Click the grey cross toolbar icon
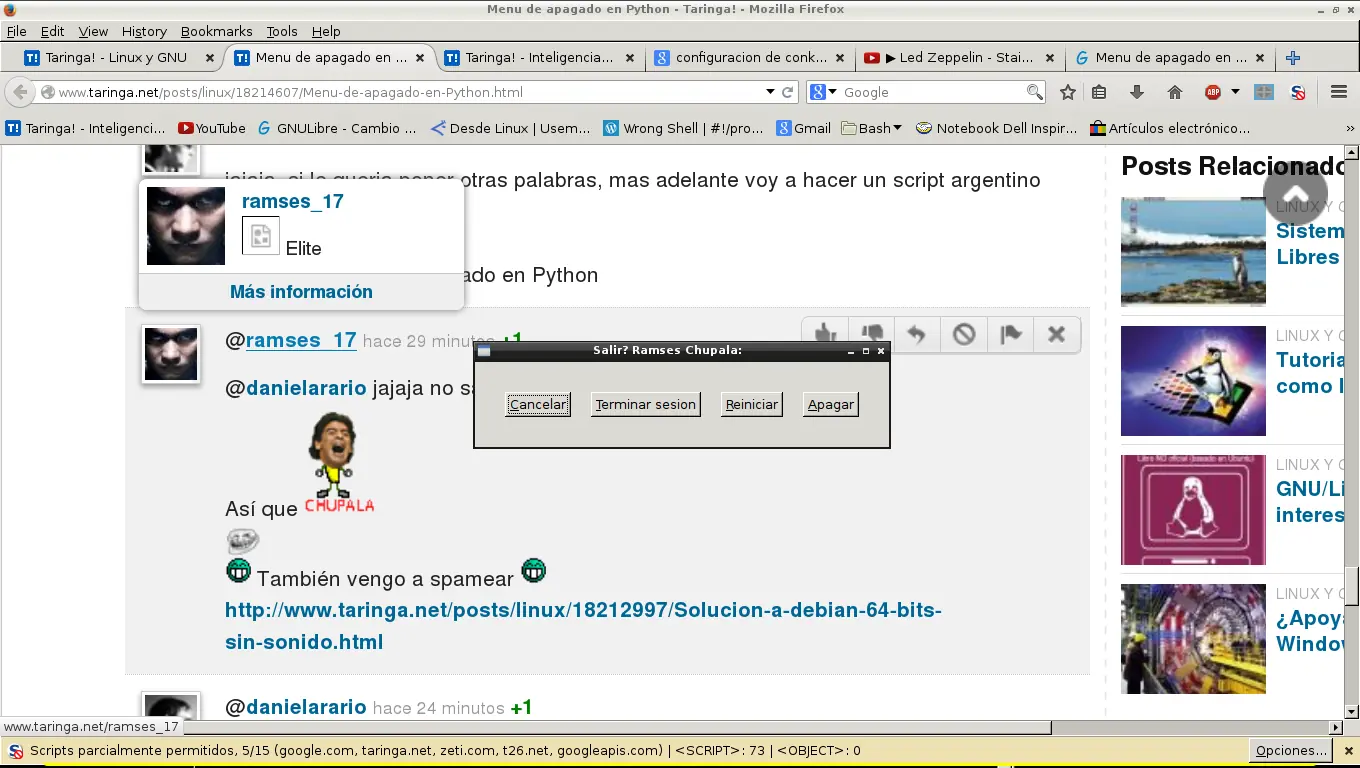This screenshot has width=1360, height=768. (x=1264, y=92)
